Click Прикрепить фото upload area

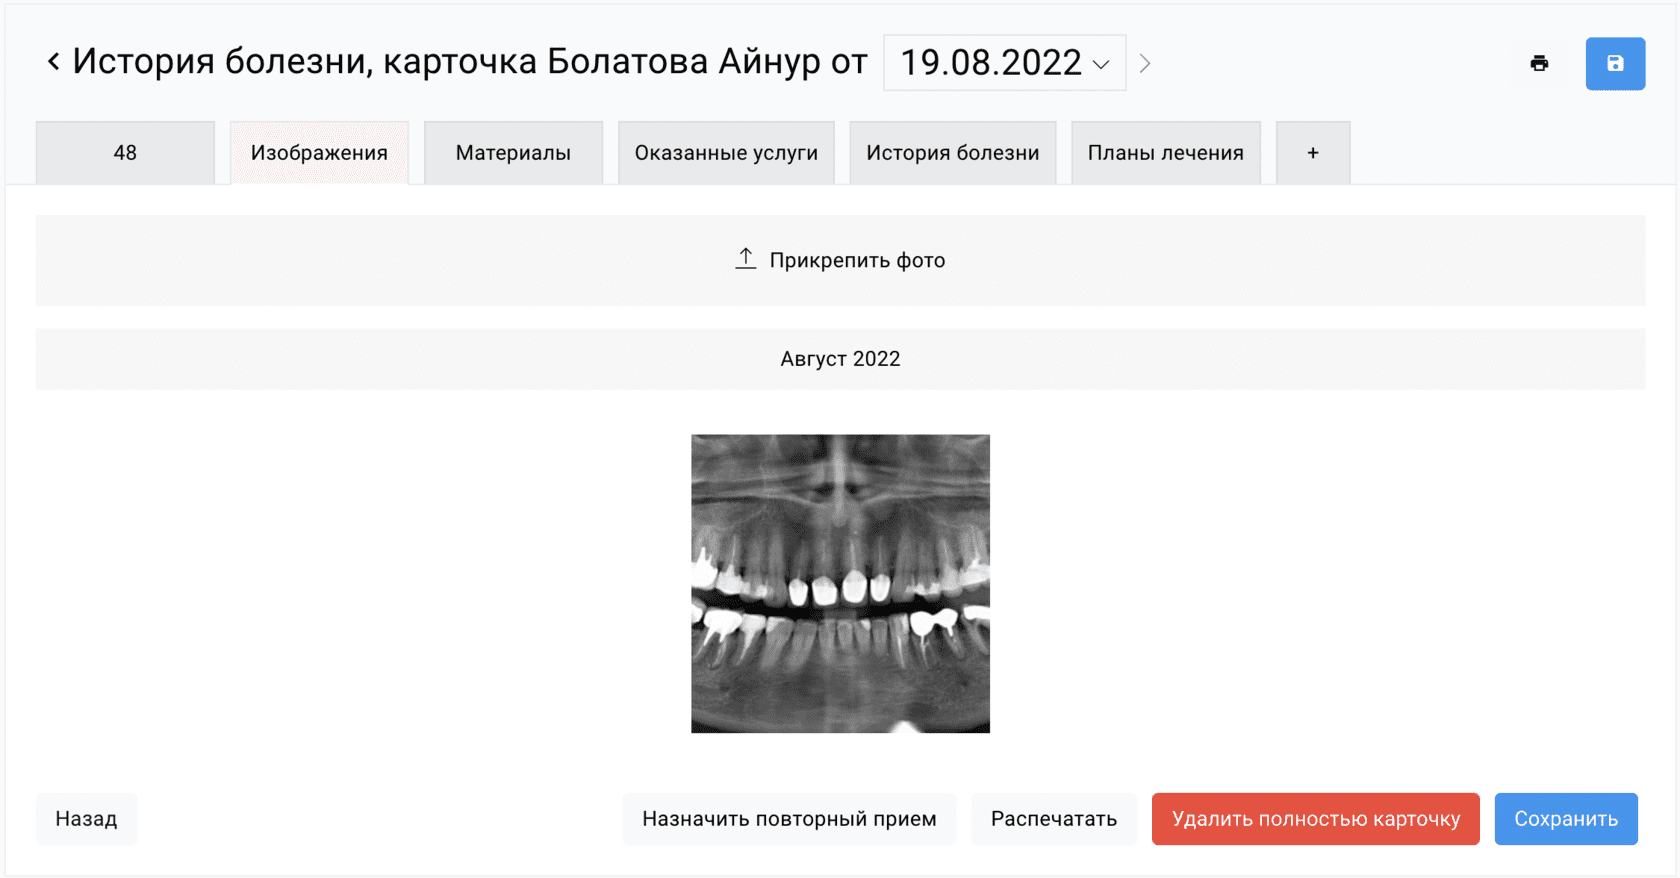840,260
